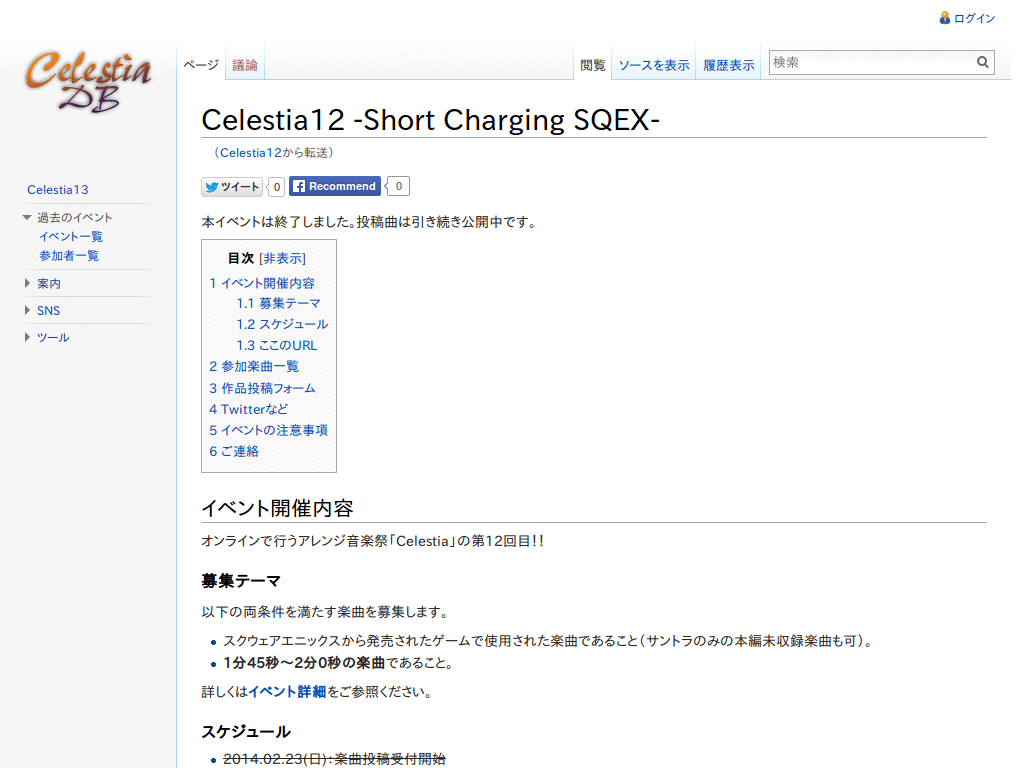Click the Celestia12 redirect link

[x=251, y=153]
